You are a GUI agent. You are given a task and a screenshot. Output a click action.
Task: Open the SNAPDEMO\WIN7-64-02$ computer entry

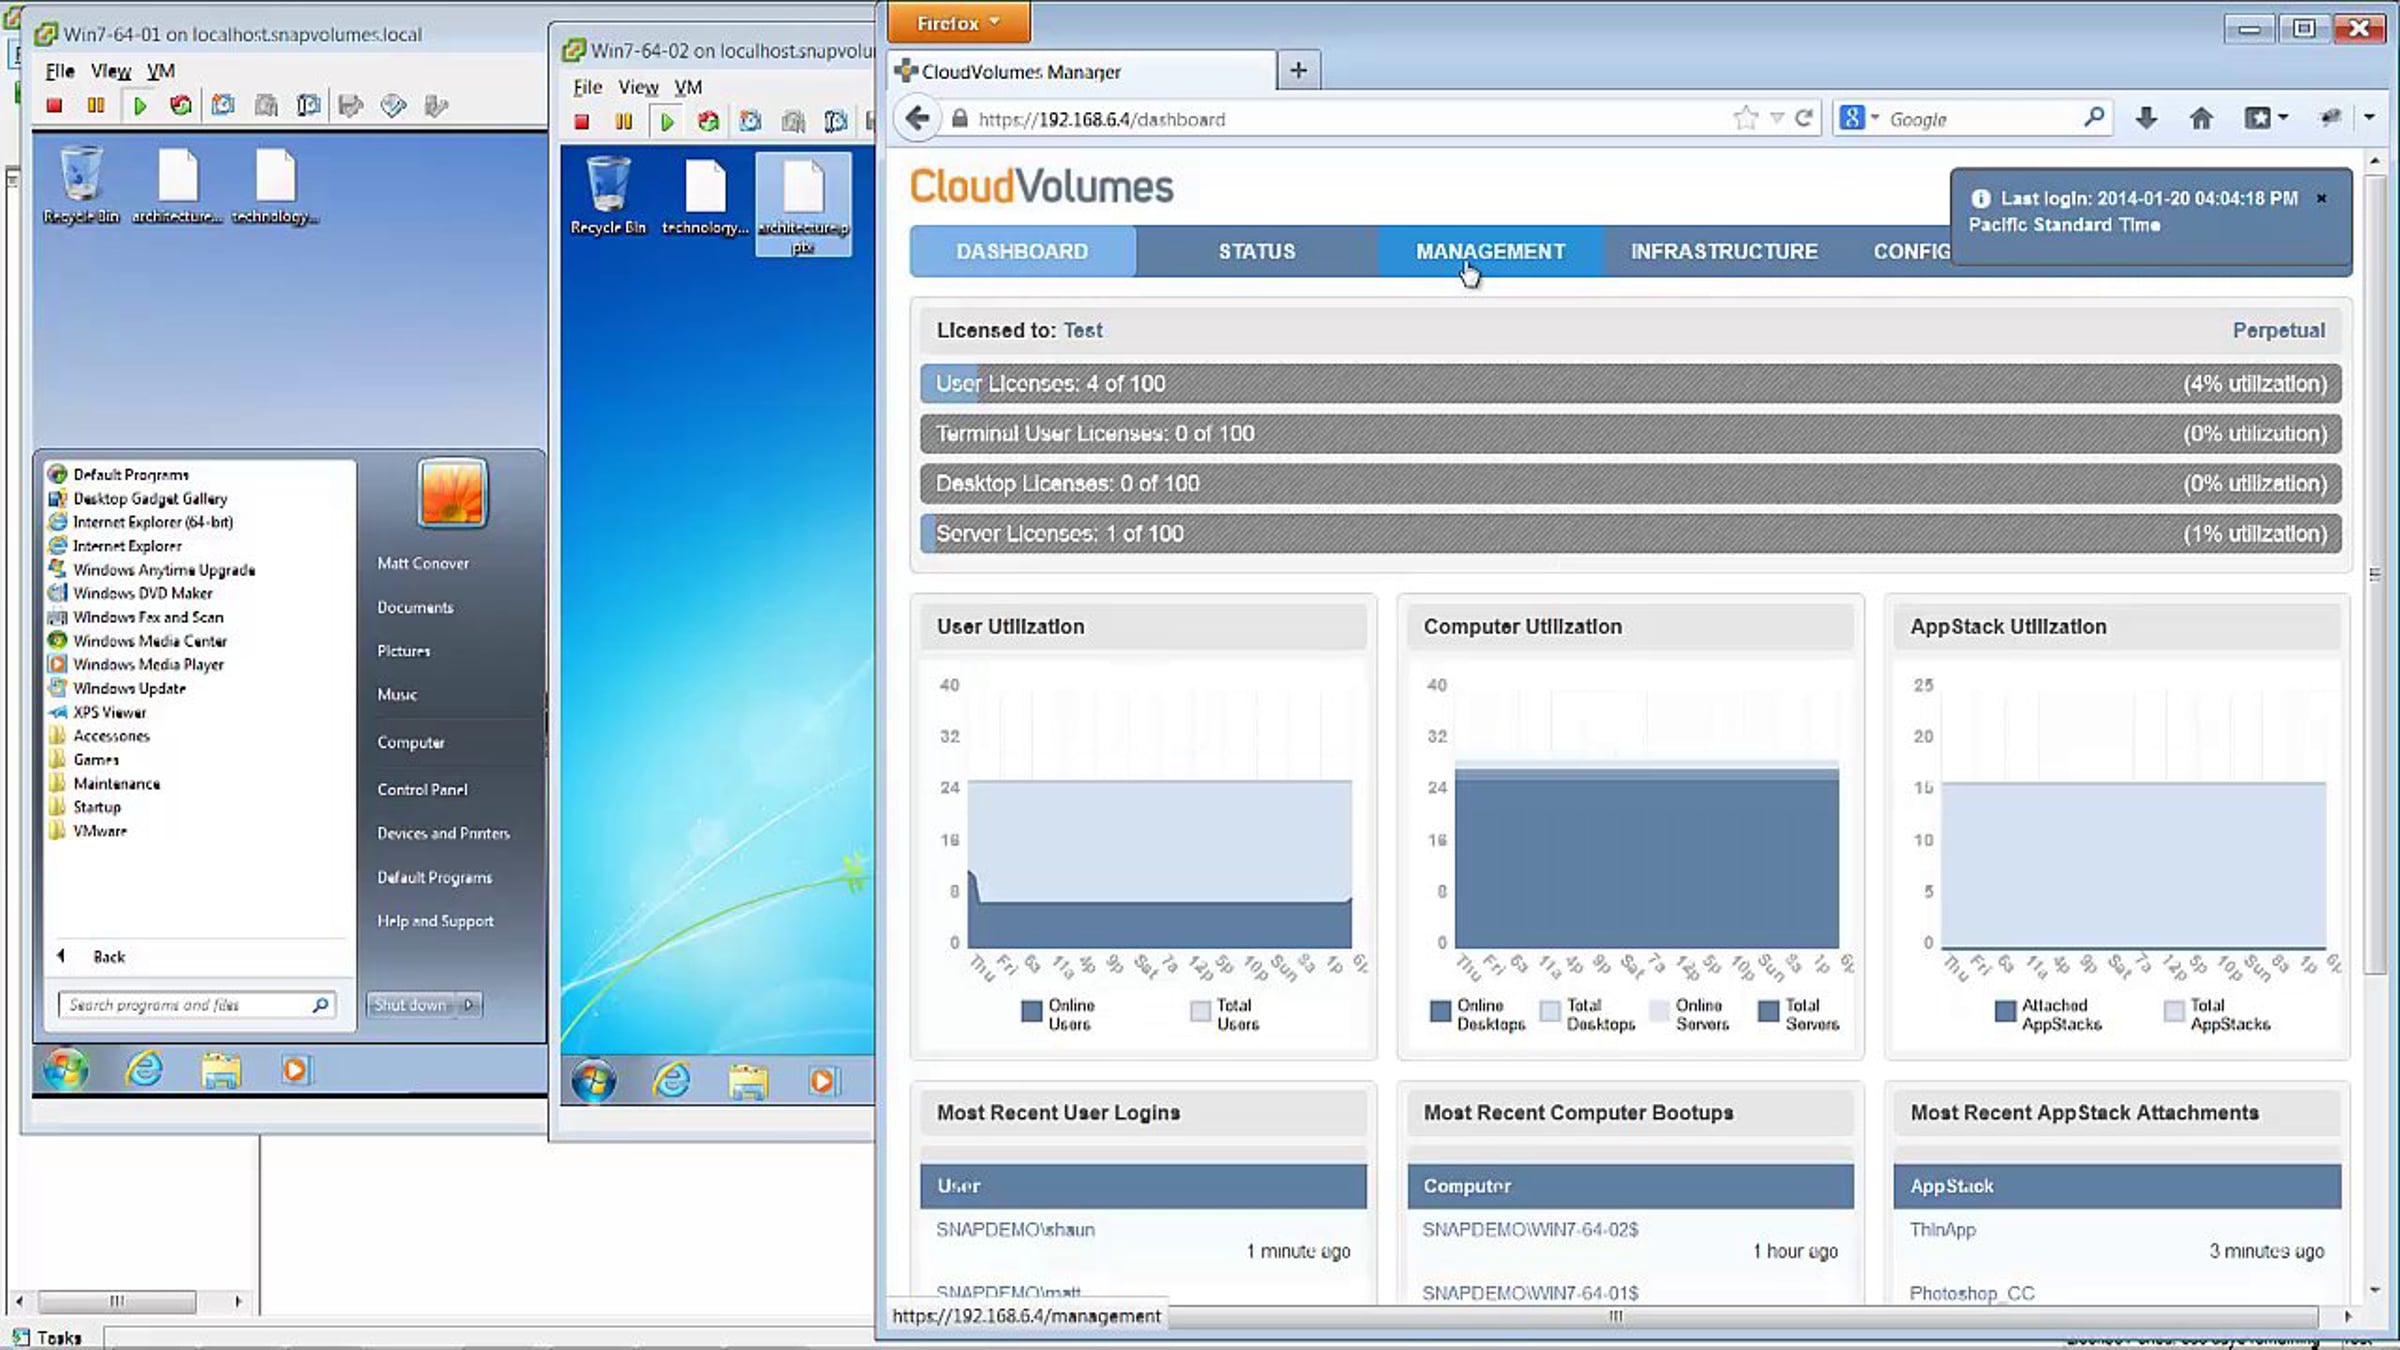[x=1530, y=1229]
